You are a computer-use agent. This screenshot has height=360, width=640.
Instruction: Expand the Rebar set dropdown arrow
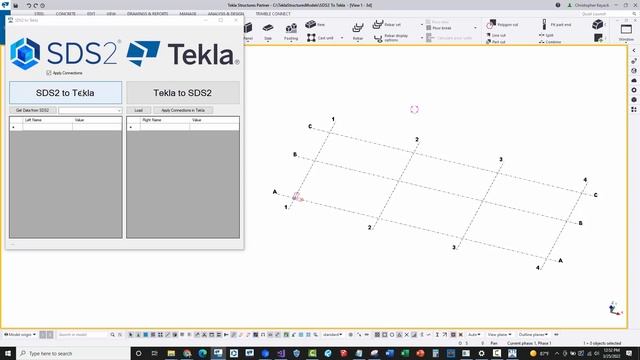(422, 25)
